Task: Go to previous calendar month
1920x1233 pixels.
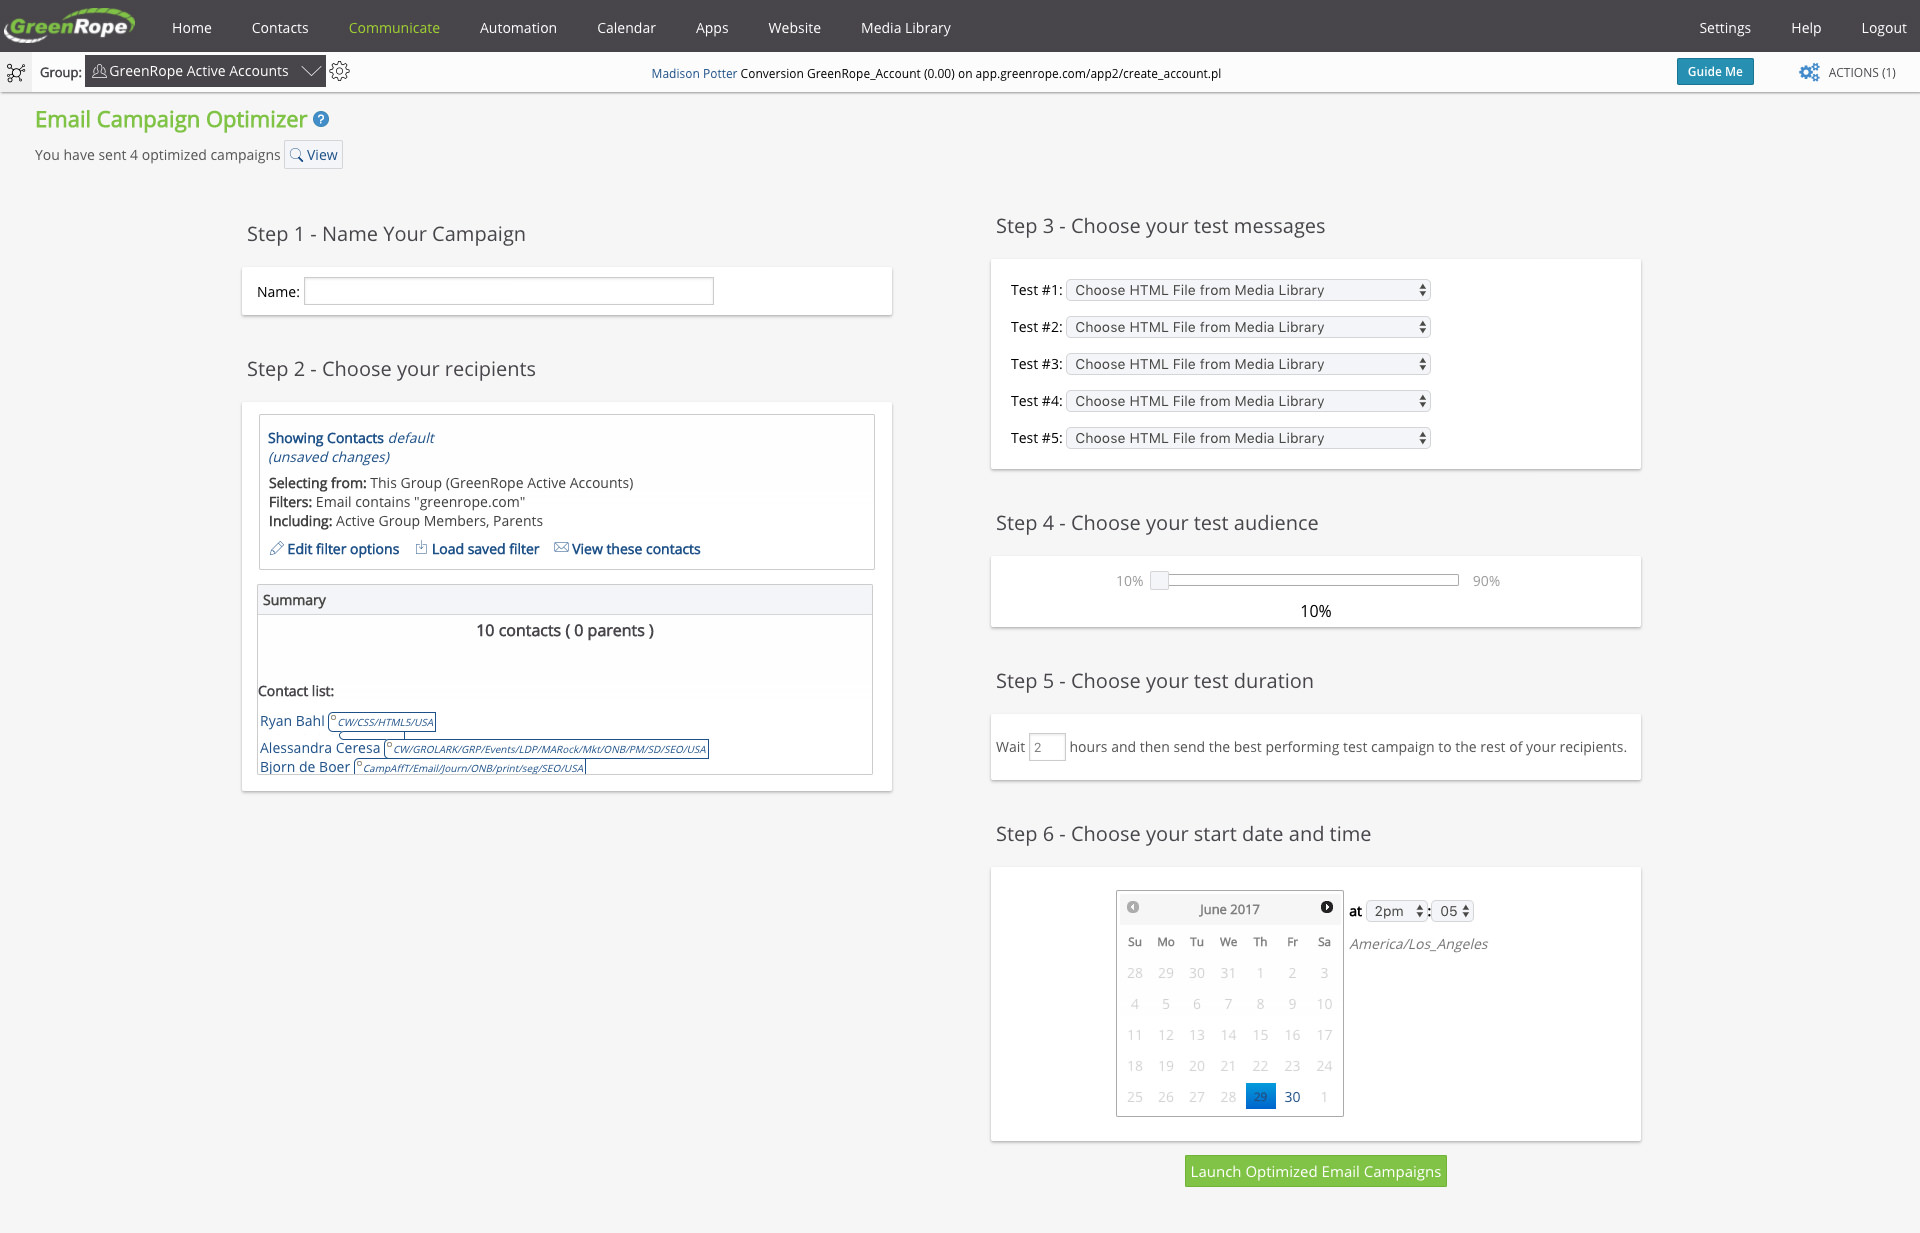Action: pyautogui.click(x=1133, y=907)
